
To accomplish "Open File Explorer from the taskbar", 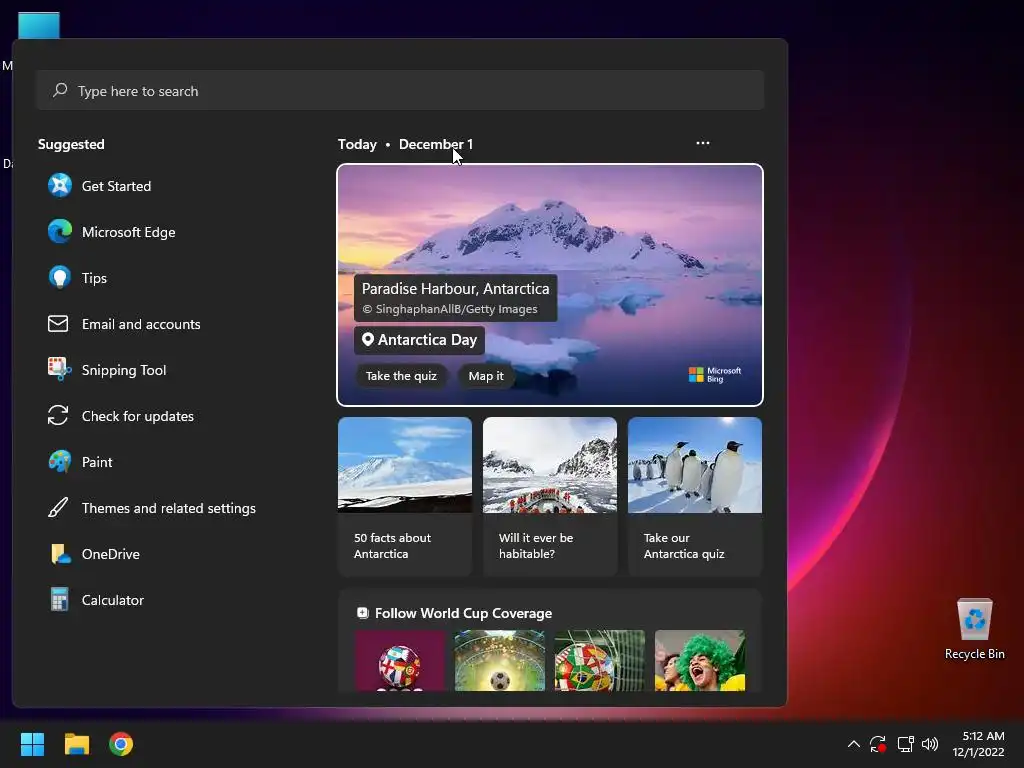I will point(76,744).
